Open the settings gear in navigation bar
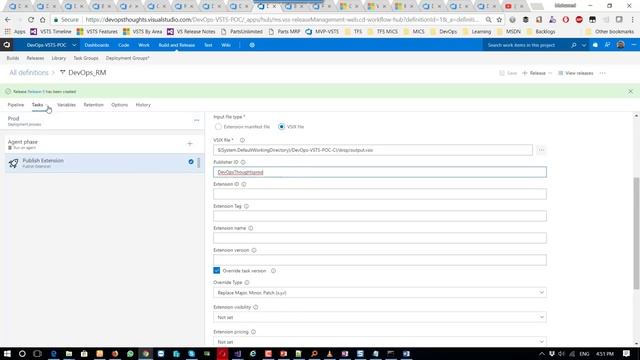Viewport: 640px width, 360px height. click(252, 45)
